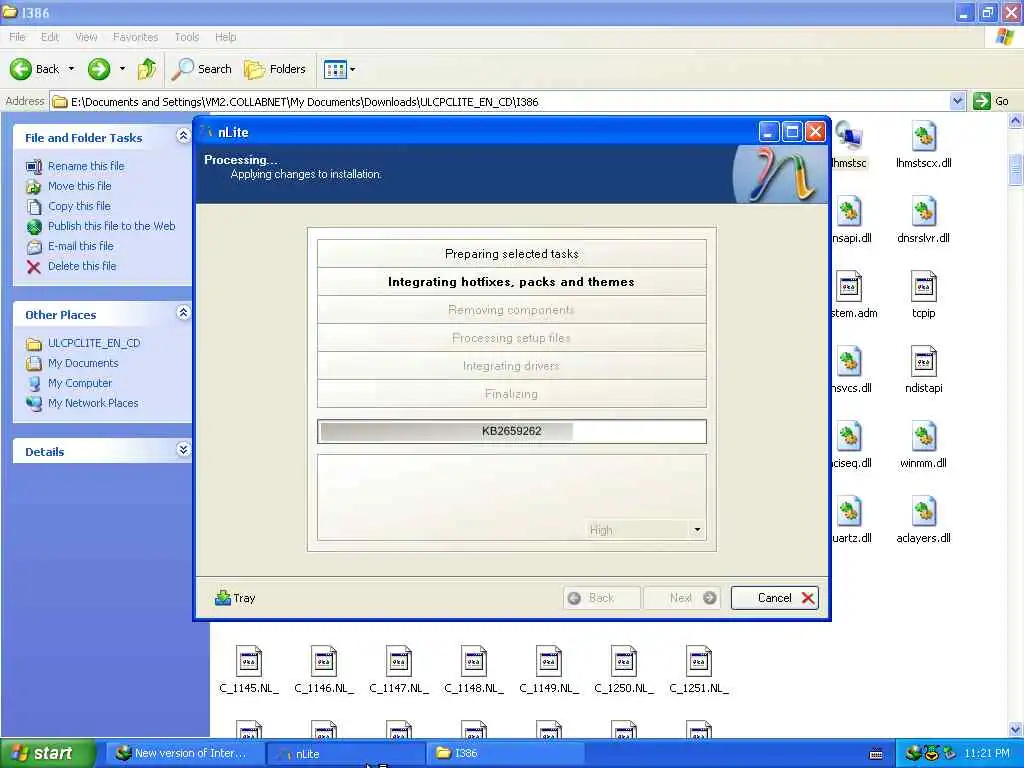
Task: Click the Removing components step
Action: (x=511, y=310)
